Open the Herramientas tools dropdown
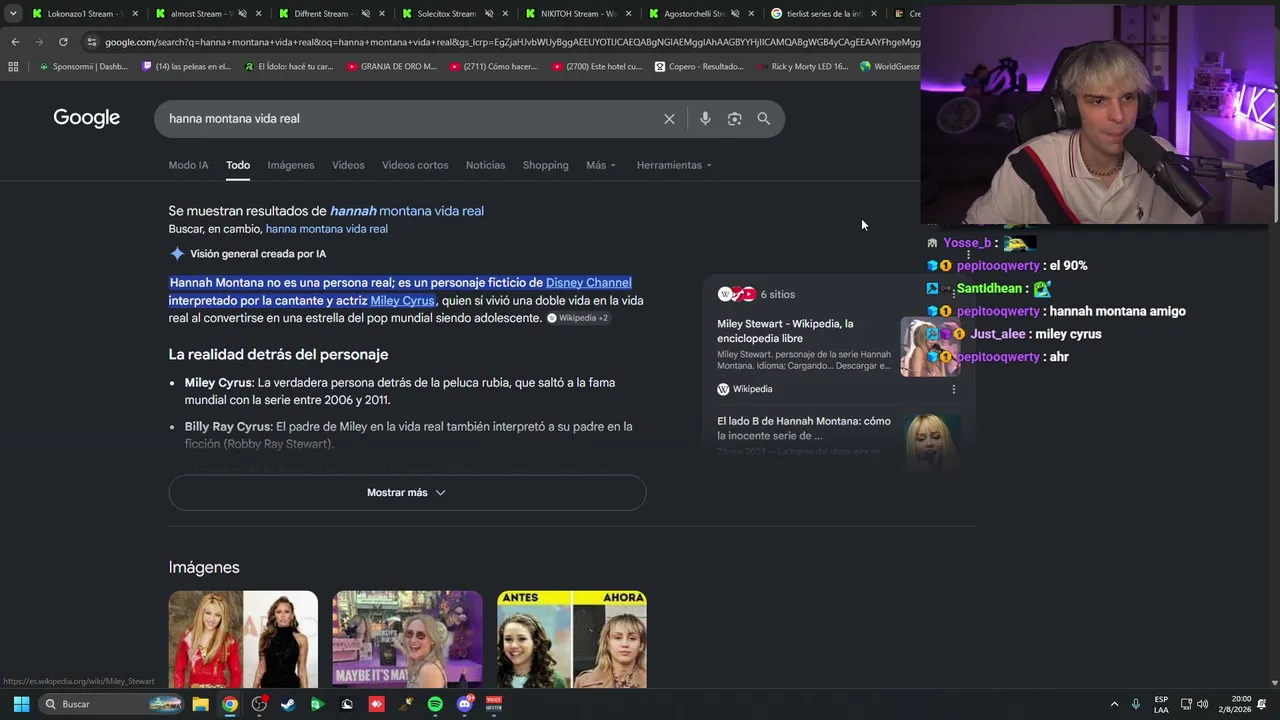1280x720 pixels. click(x=674, y=165)
